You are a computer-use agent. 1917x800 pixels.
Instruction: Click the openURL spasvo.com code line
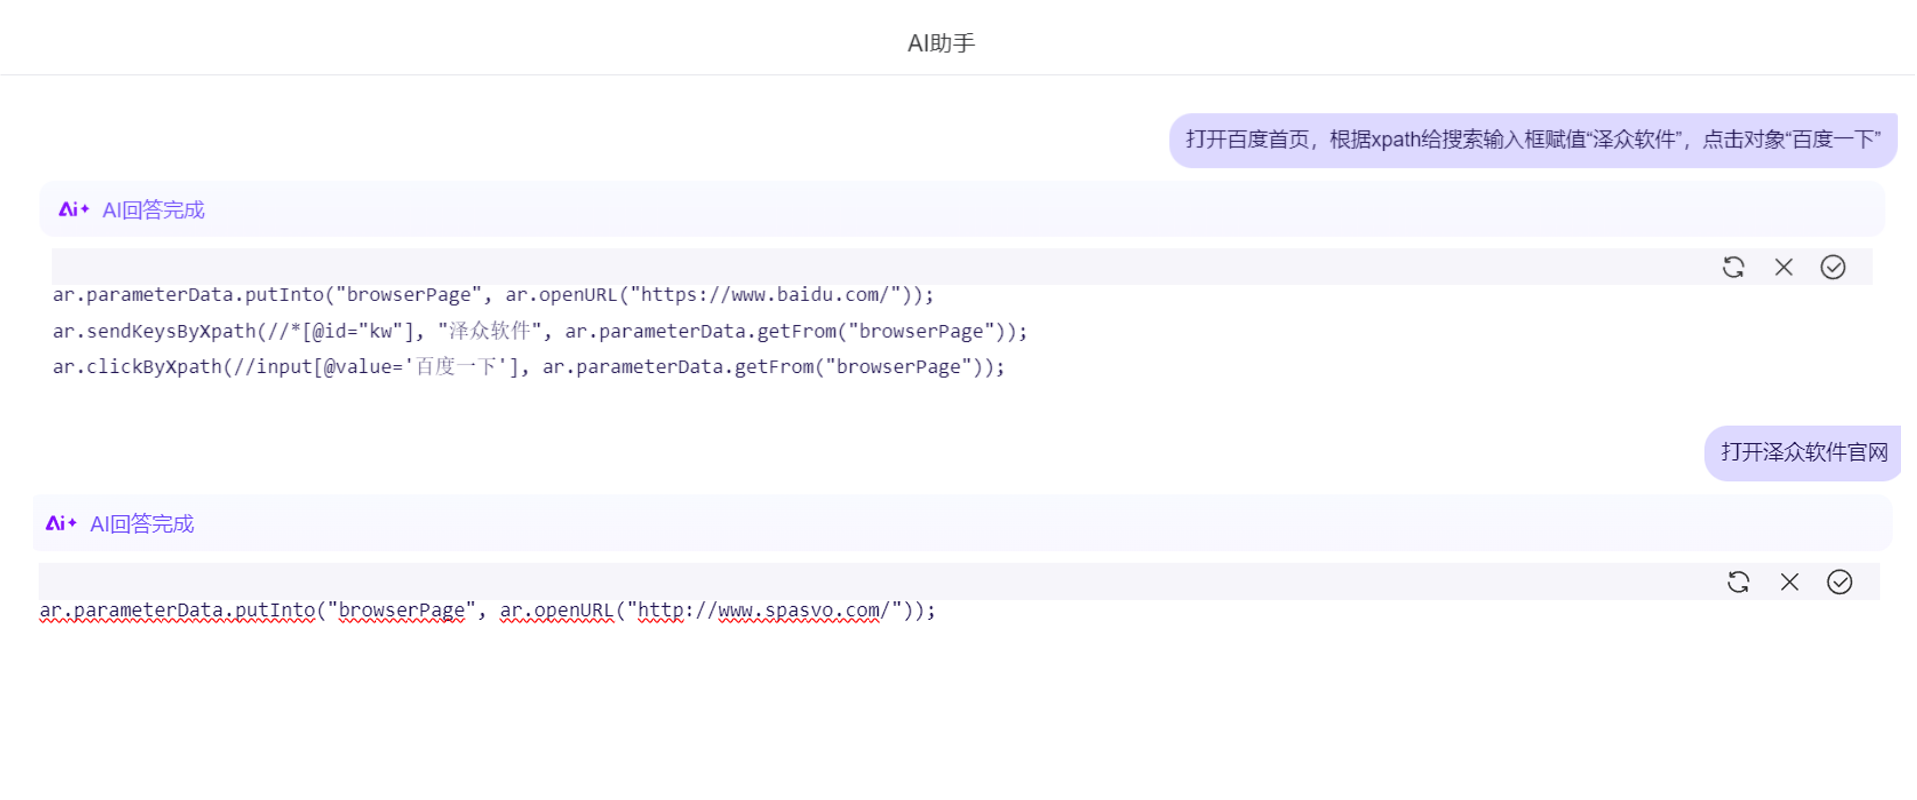tap(487, 610)
